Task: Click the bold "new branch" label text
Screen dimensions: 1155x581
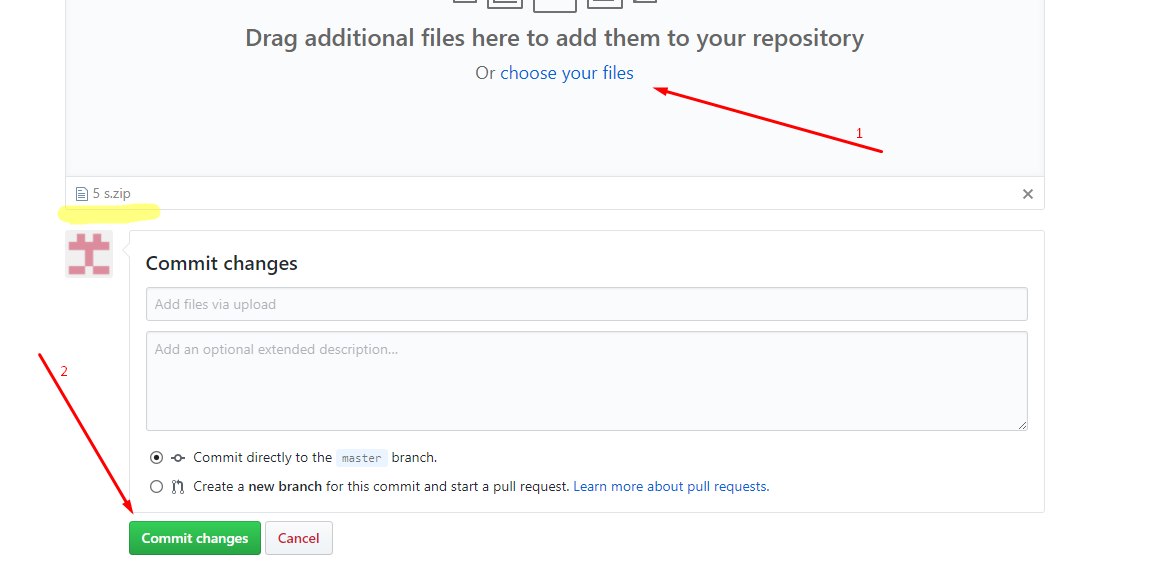Action: 285,487
